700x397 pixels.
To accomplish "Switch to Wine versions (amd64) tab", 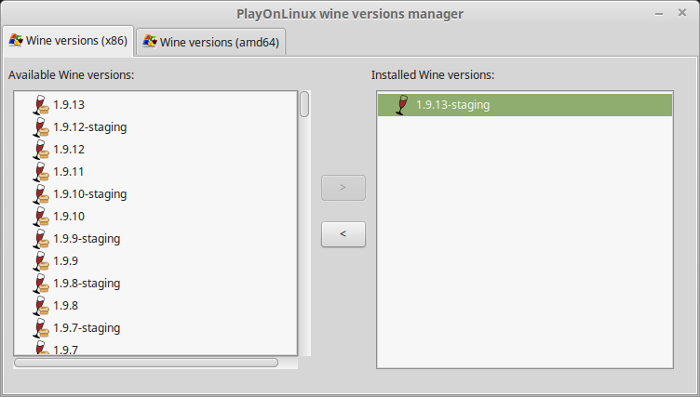I will 211,42.
